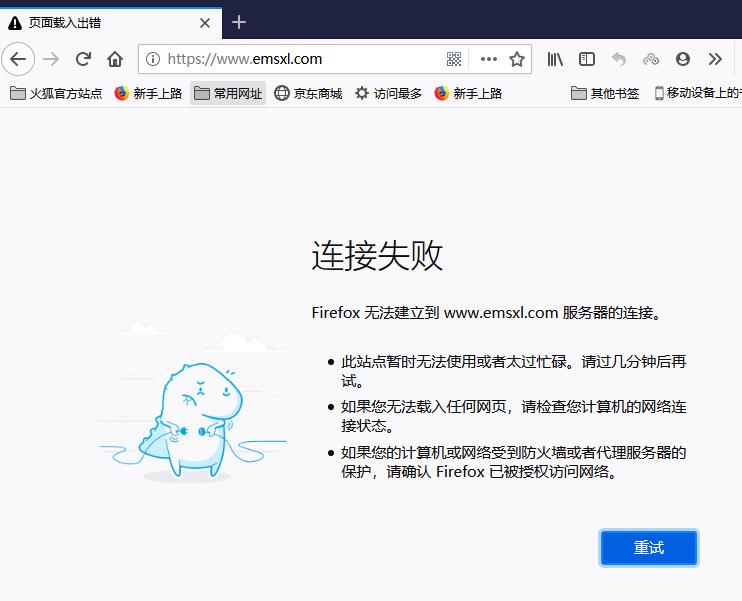Click the forward navigation arrow

51,59
